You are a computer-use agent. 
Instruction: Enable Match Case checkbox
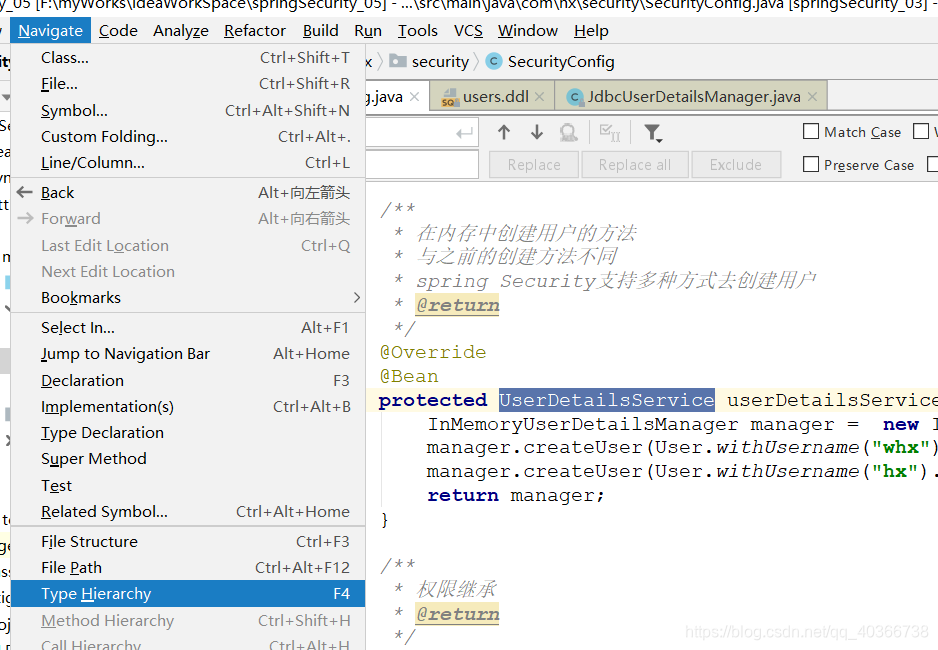[811, 132]
